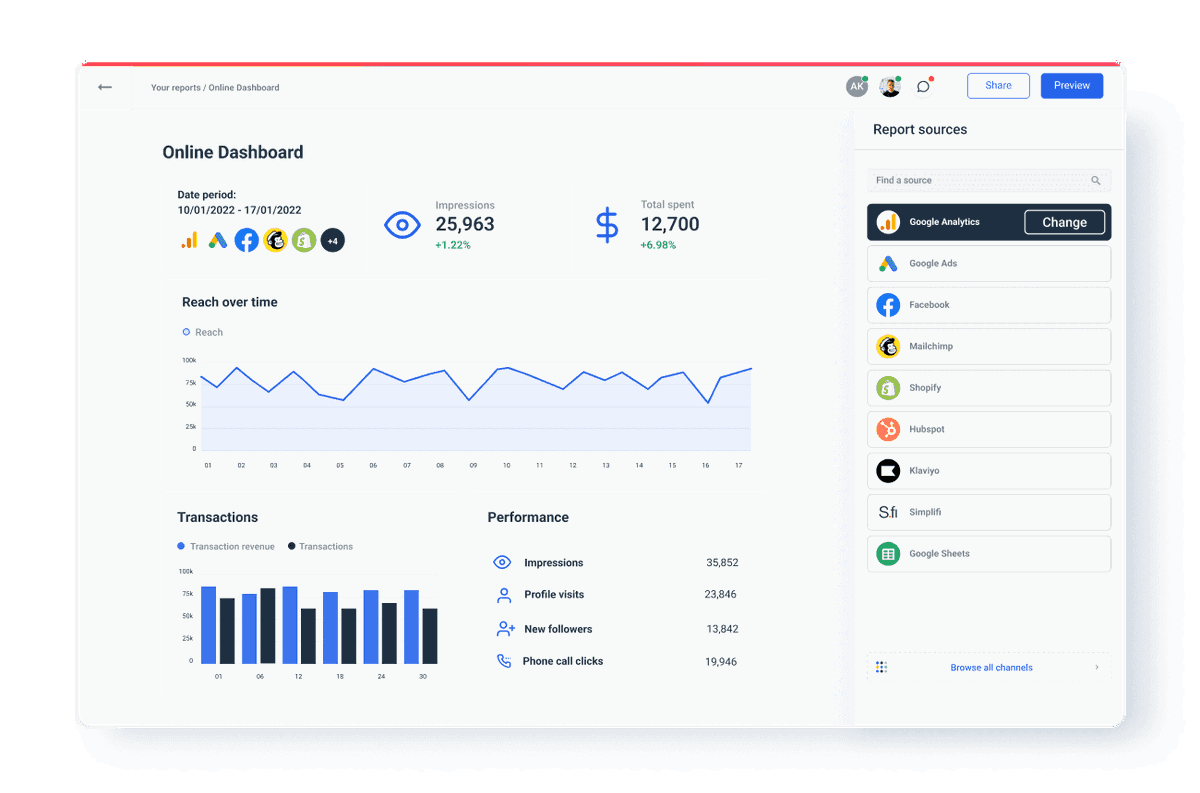Click the Facebook icon in the source row

(x=246, y=240)
